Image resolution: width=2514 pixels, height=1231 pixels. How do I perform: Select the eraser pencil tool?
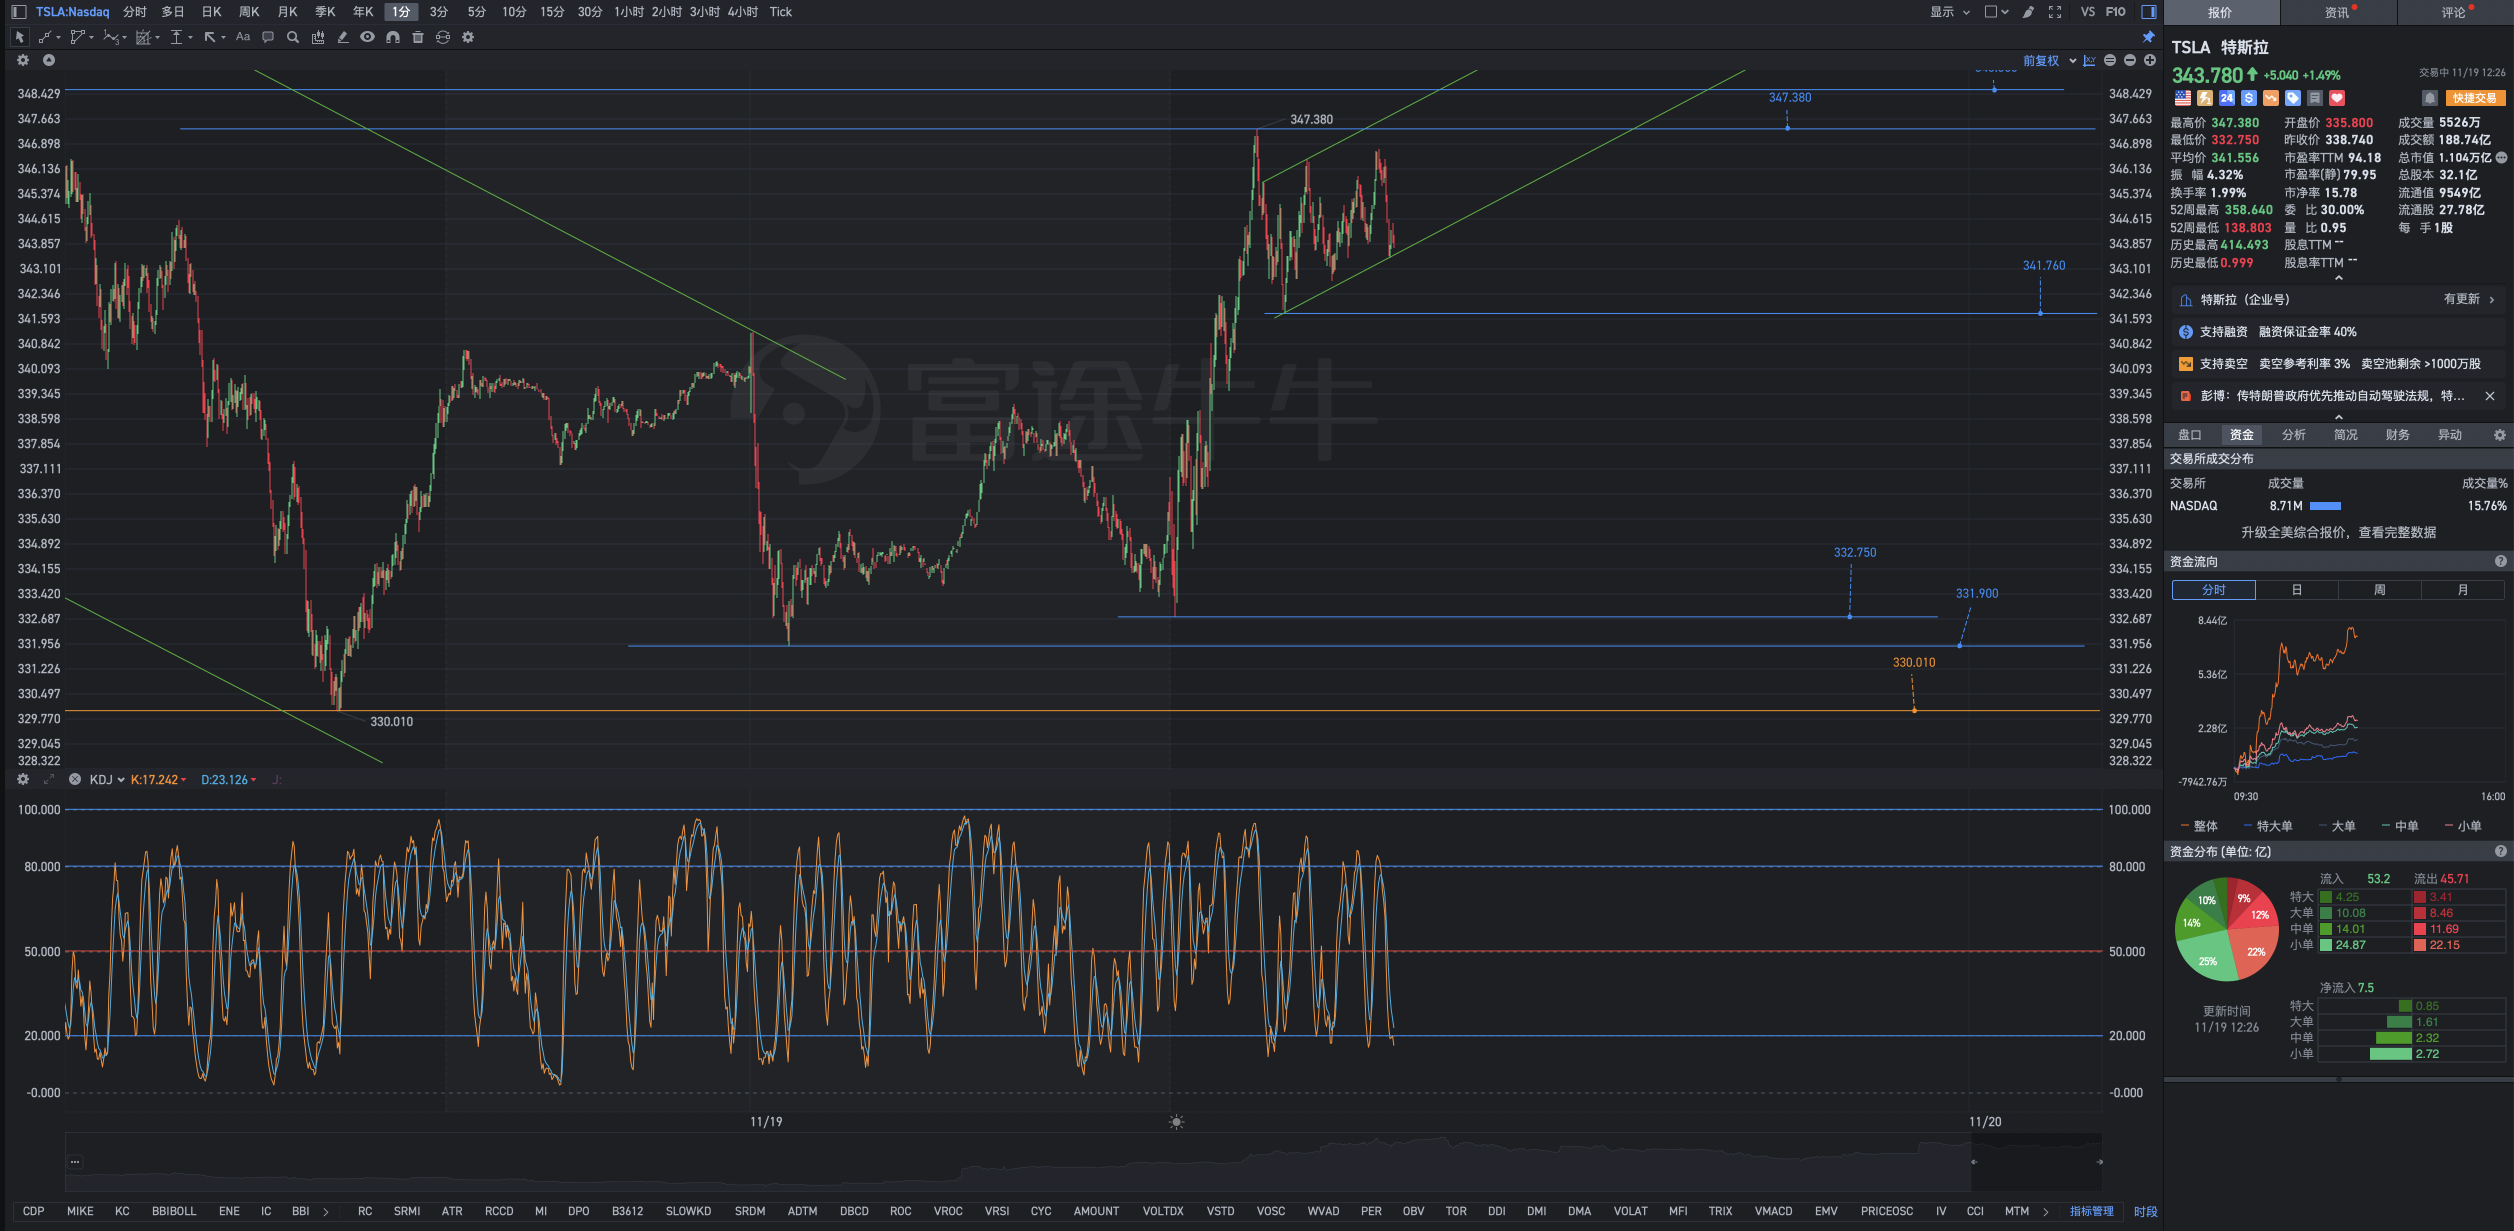[x=343, y=37]
